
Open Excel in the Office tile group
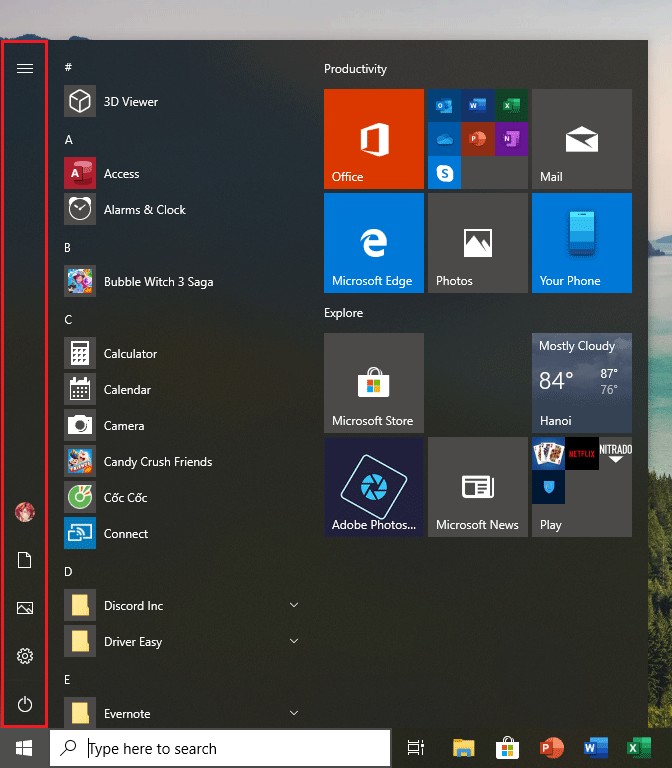[x=511, y=105]
